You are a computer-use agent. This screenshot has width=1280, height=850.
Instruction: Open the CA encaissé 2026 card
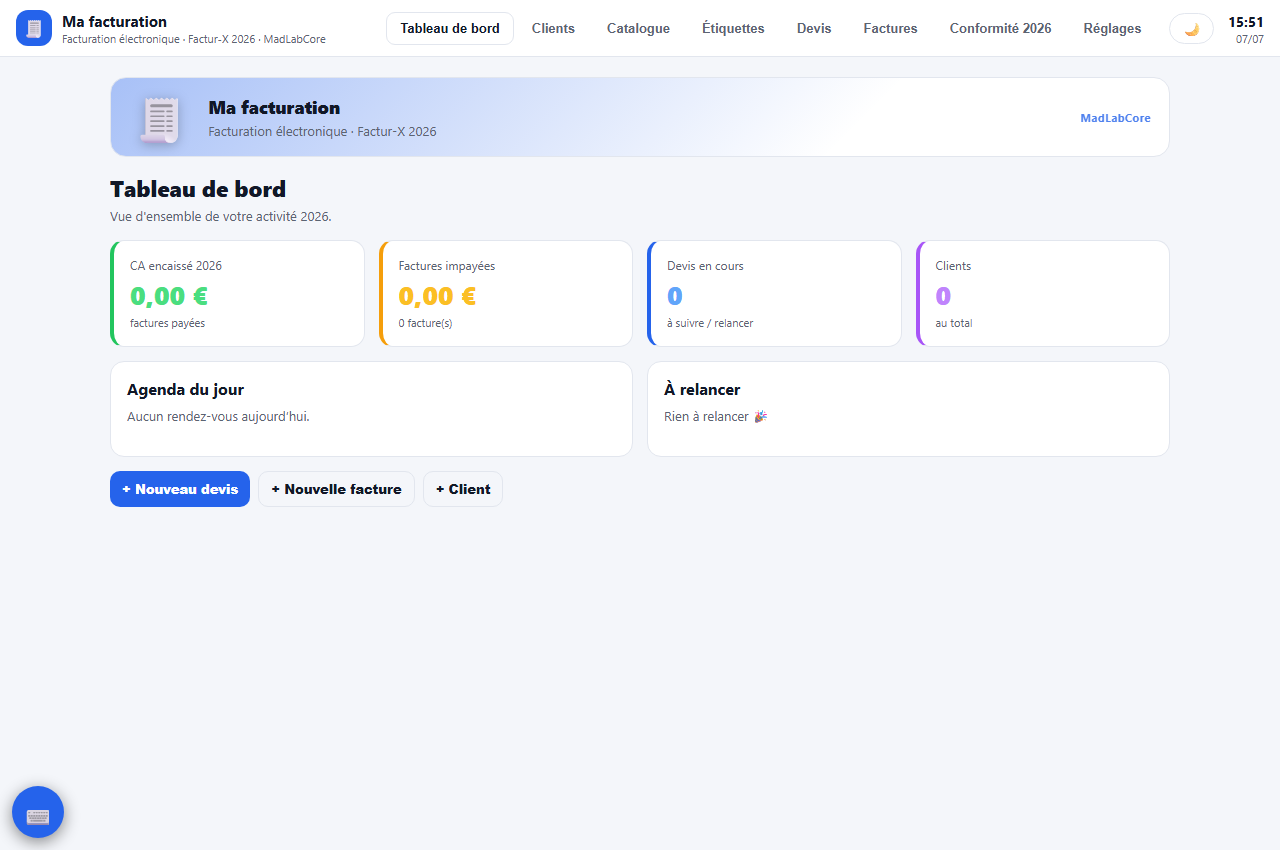tap(237, 293)
